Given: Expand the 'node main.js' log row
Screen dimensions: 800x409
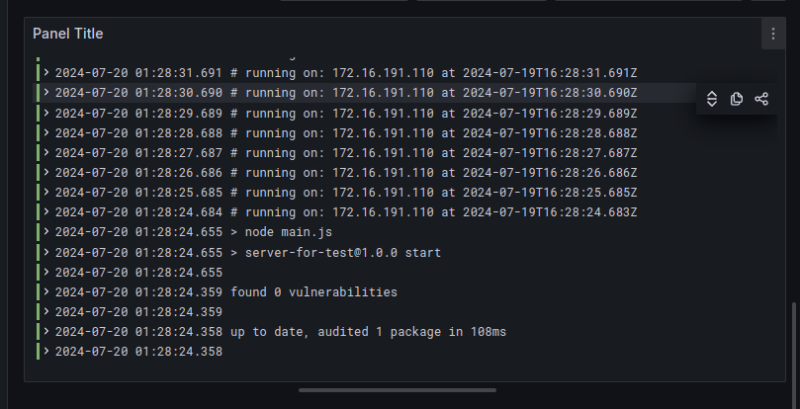Looking at the screenshot, I should 47,232.
